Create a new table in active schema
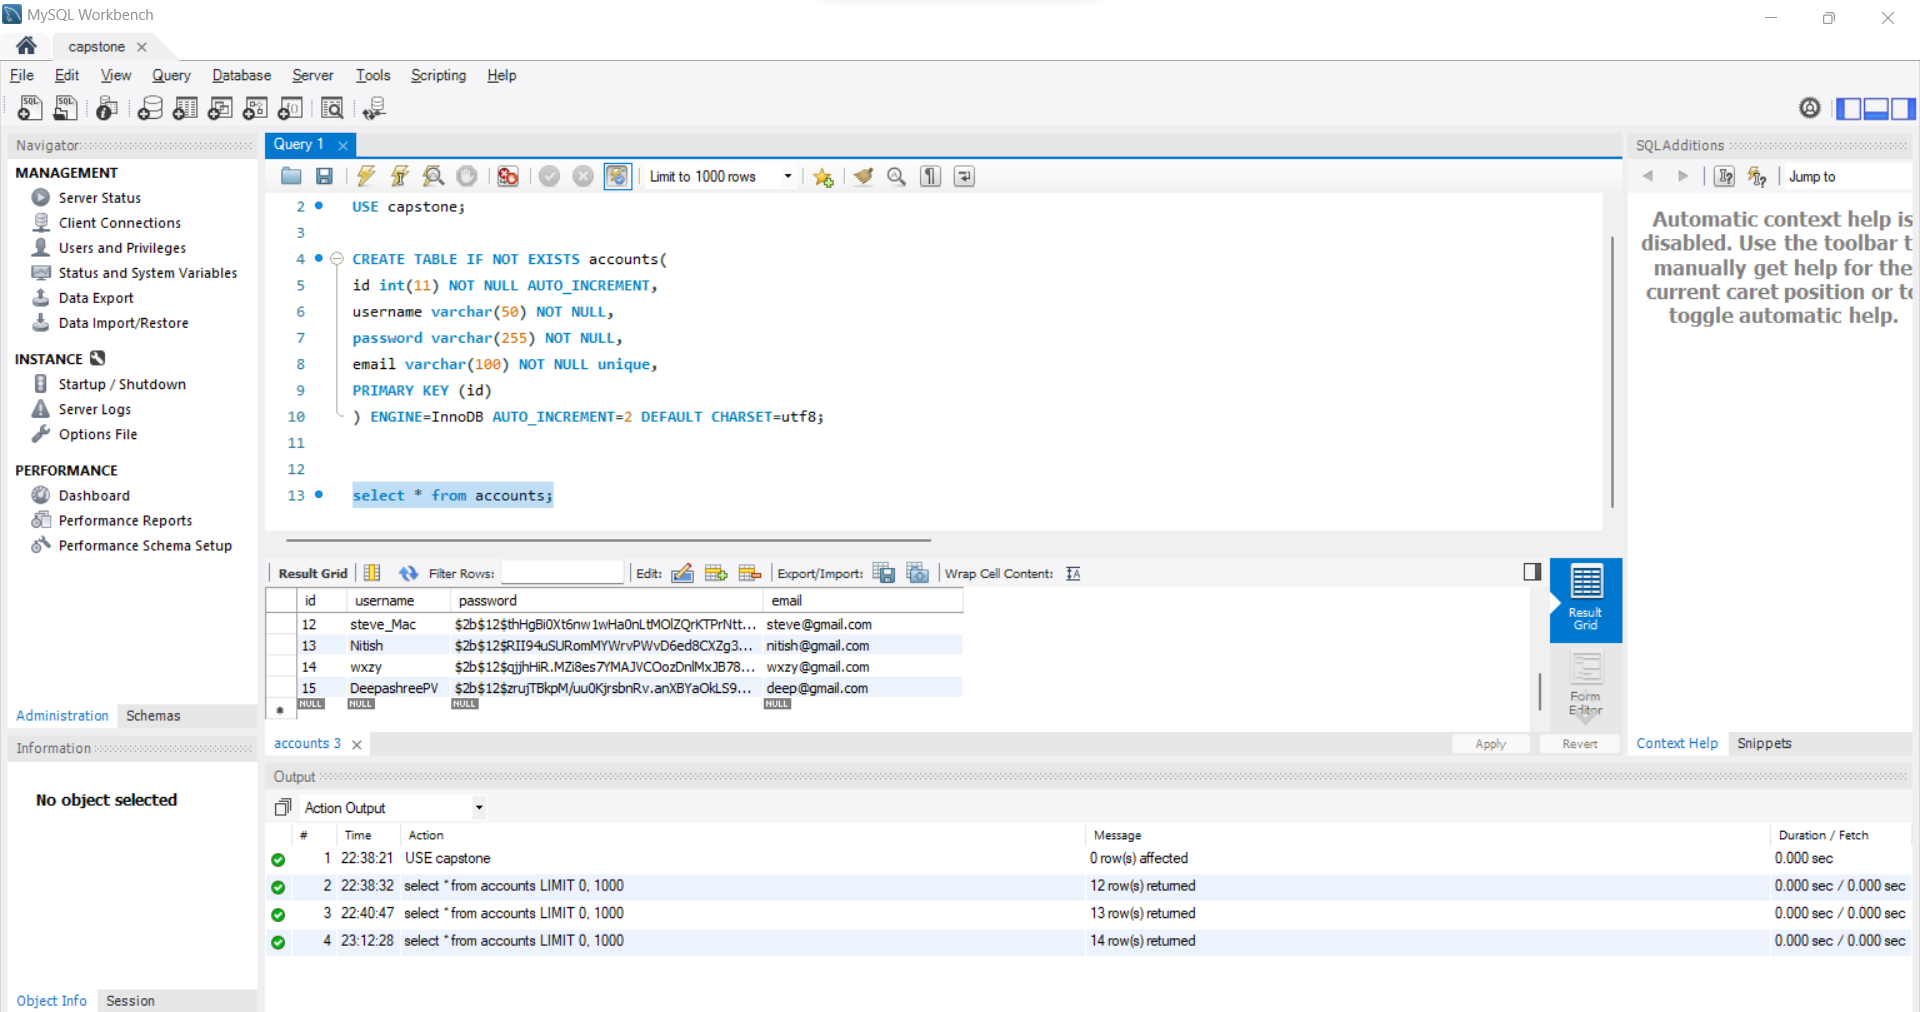Viewport: 1920px width, 1012px height. point(185,108)
